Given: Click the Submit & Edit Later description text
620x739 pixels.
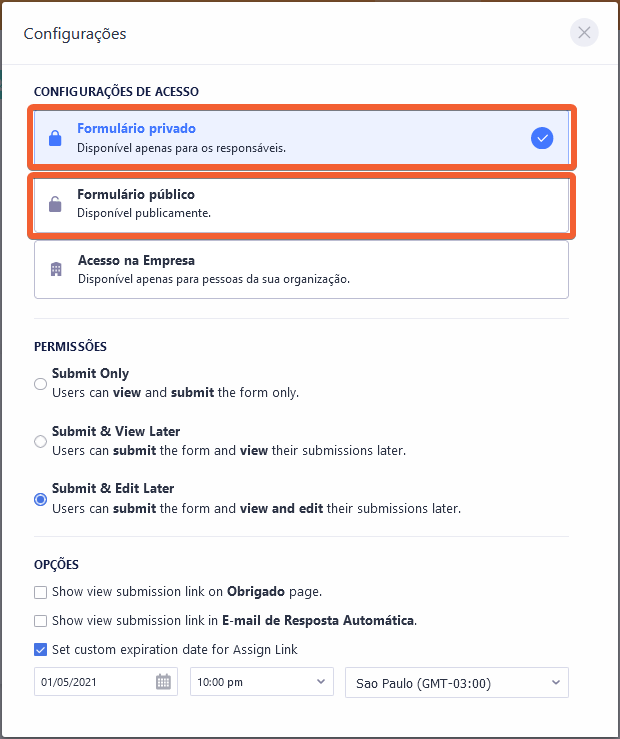Looking at the screenshot, I should (x=256, y=508).
